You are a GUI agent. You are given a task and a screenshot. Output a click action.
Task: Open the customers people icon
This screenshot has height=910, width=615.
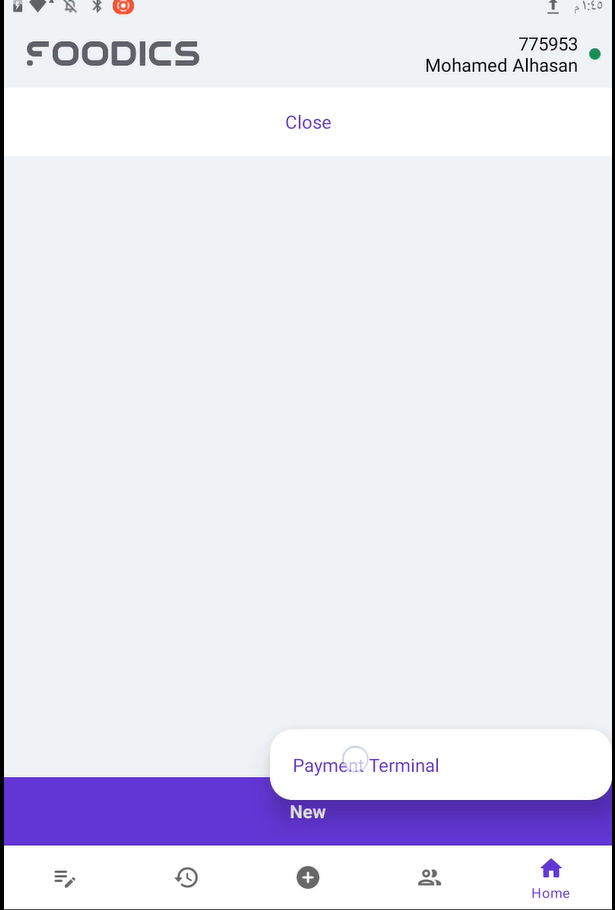429,878
